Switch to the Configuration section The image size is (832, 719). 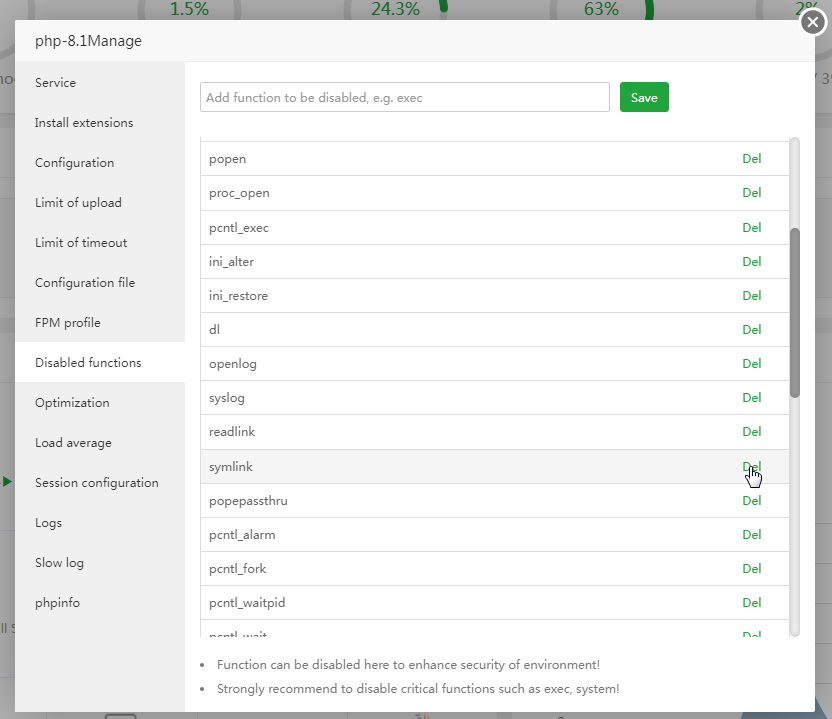click(75, 162)
